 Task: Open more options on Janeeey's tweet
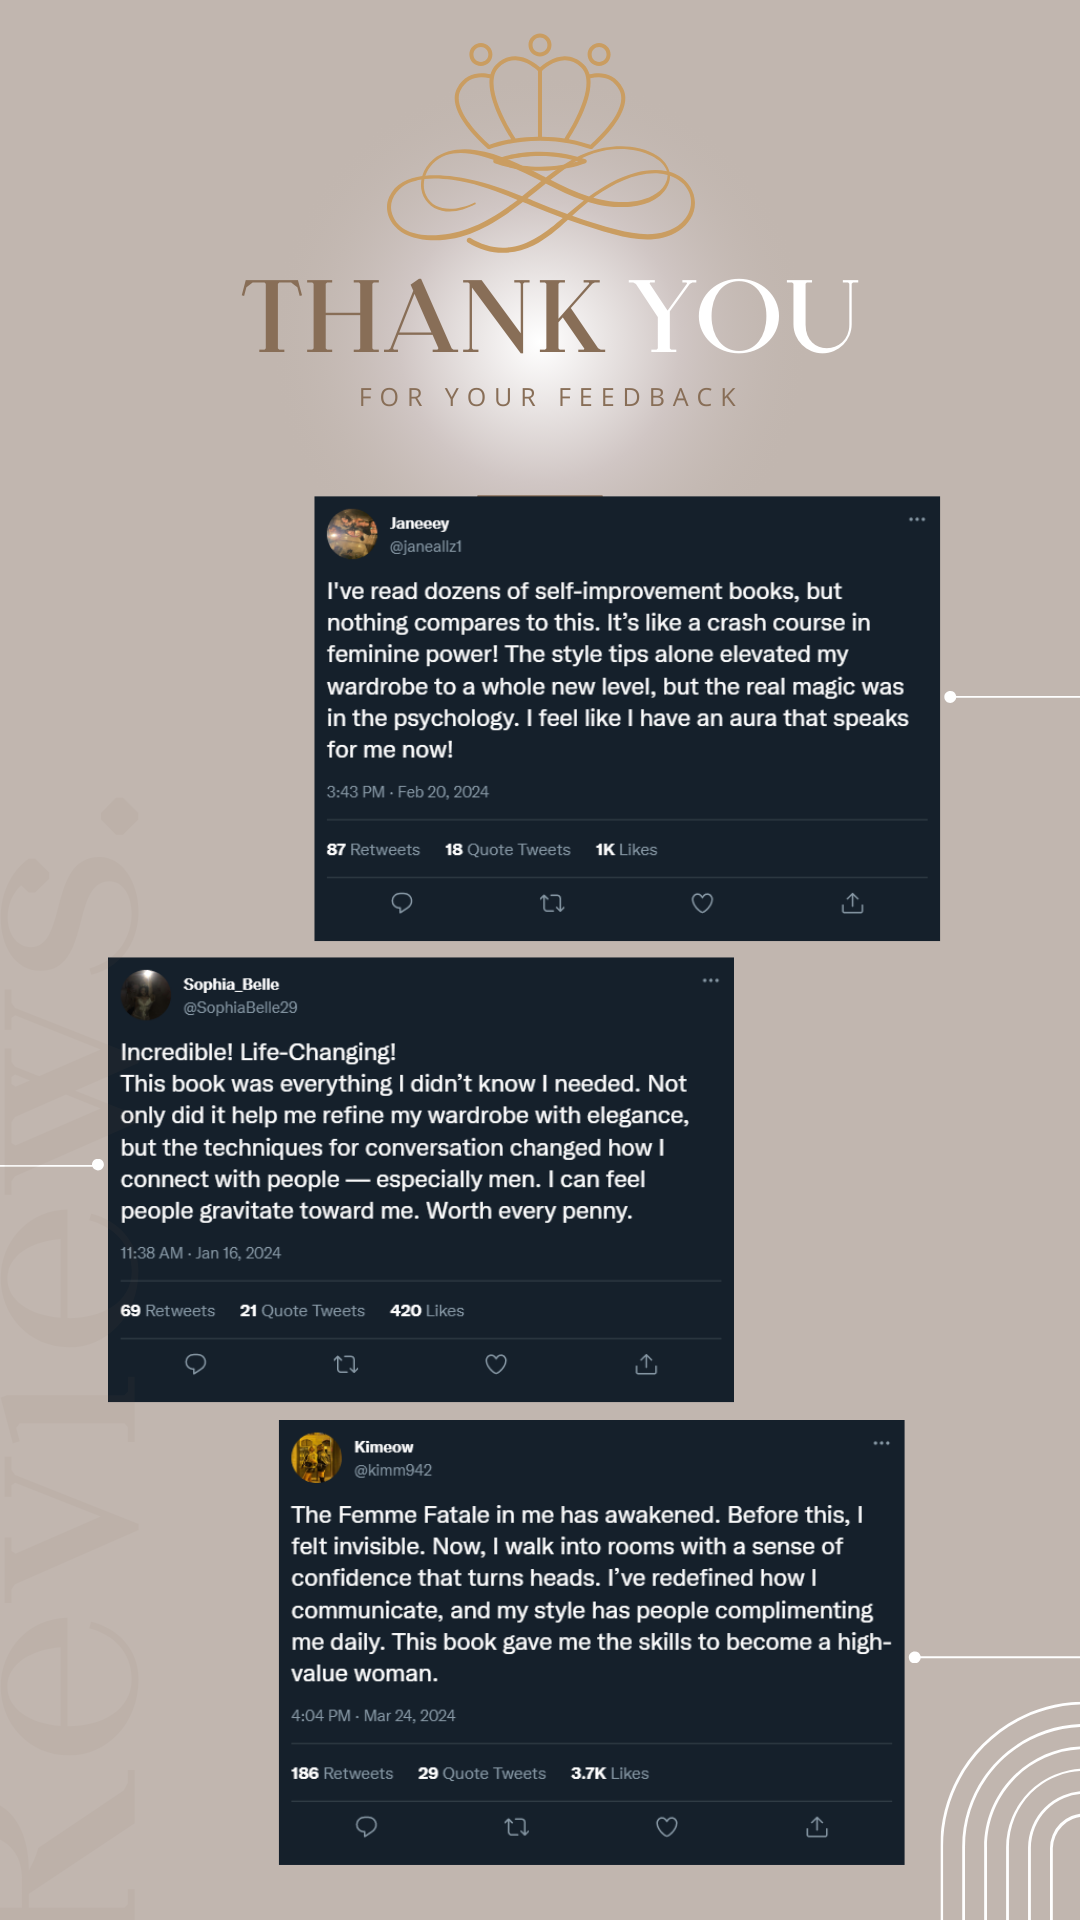pos(917,520)
